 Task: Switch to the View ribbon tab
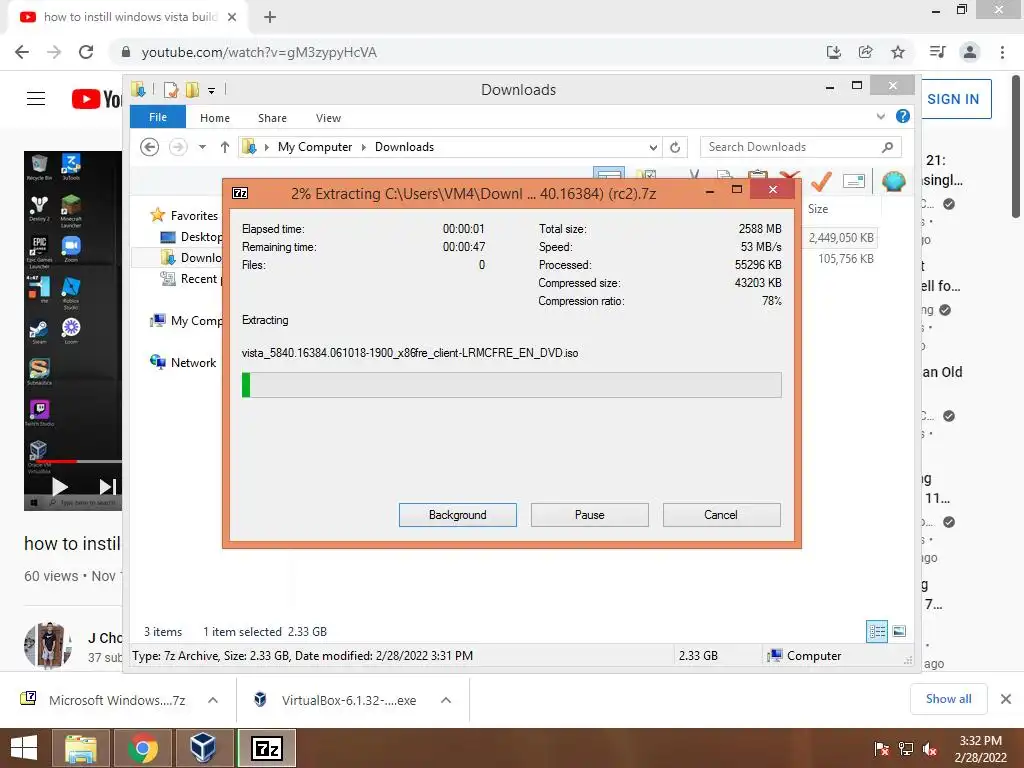click(x=328, y=118)
